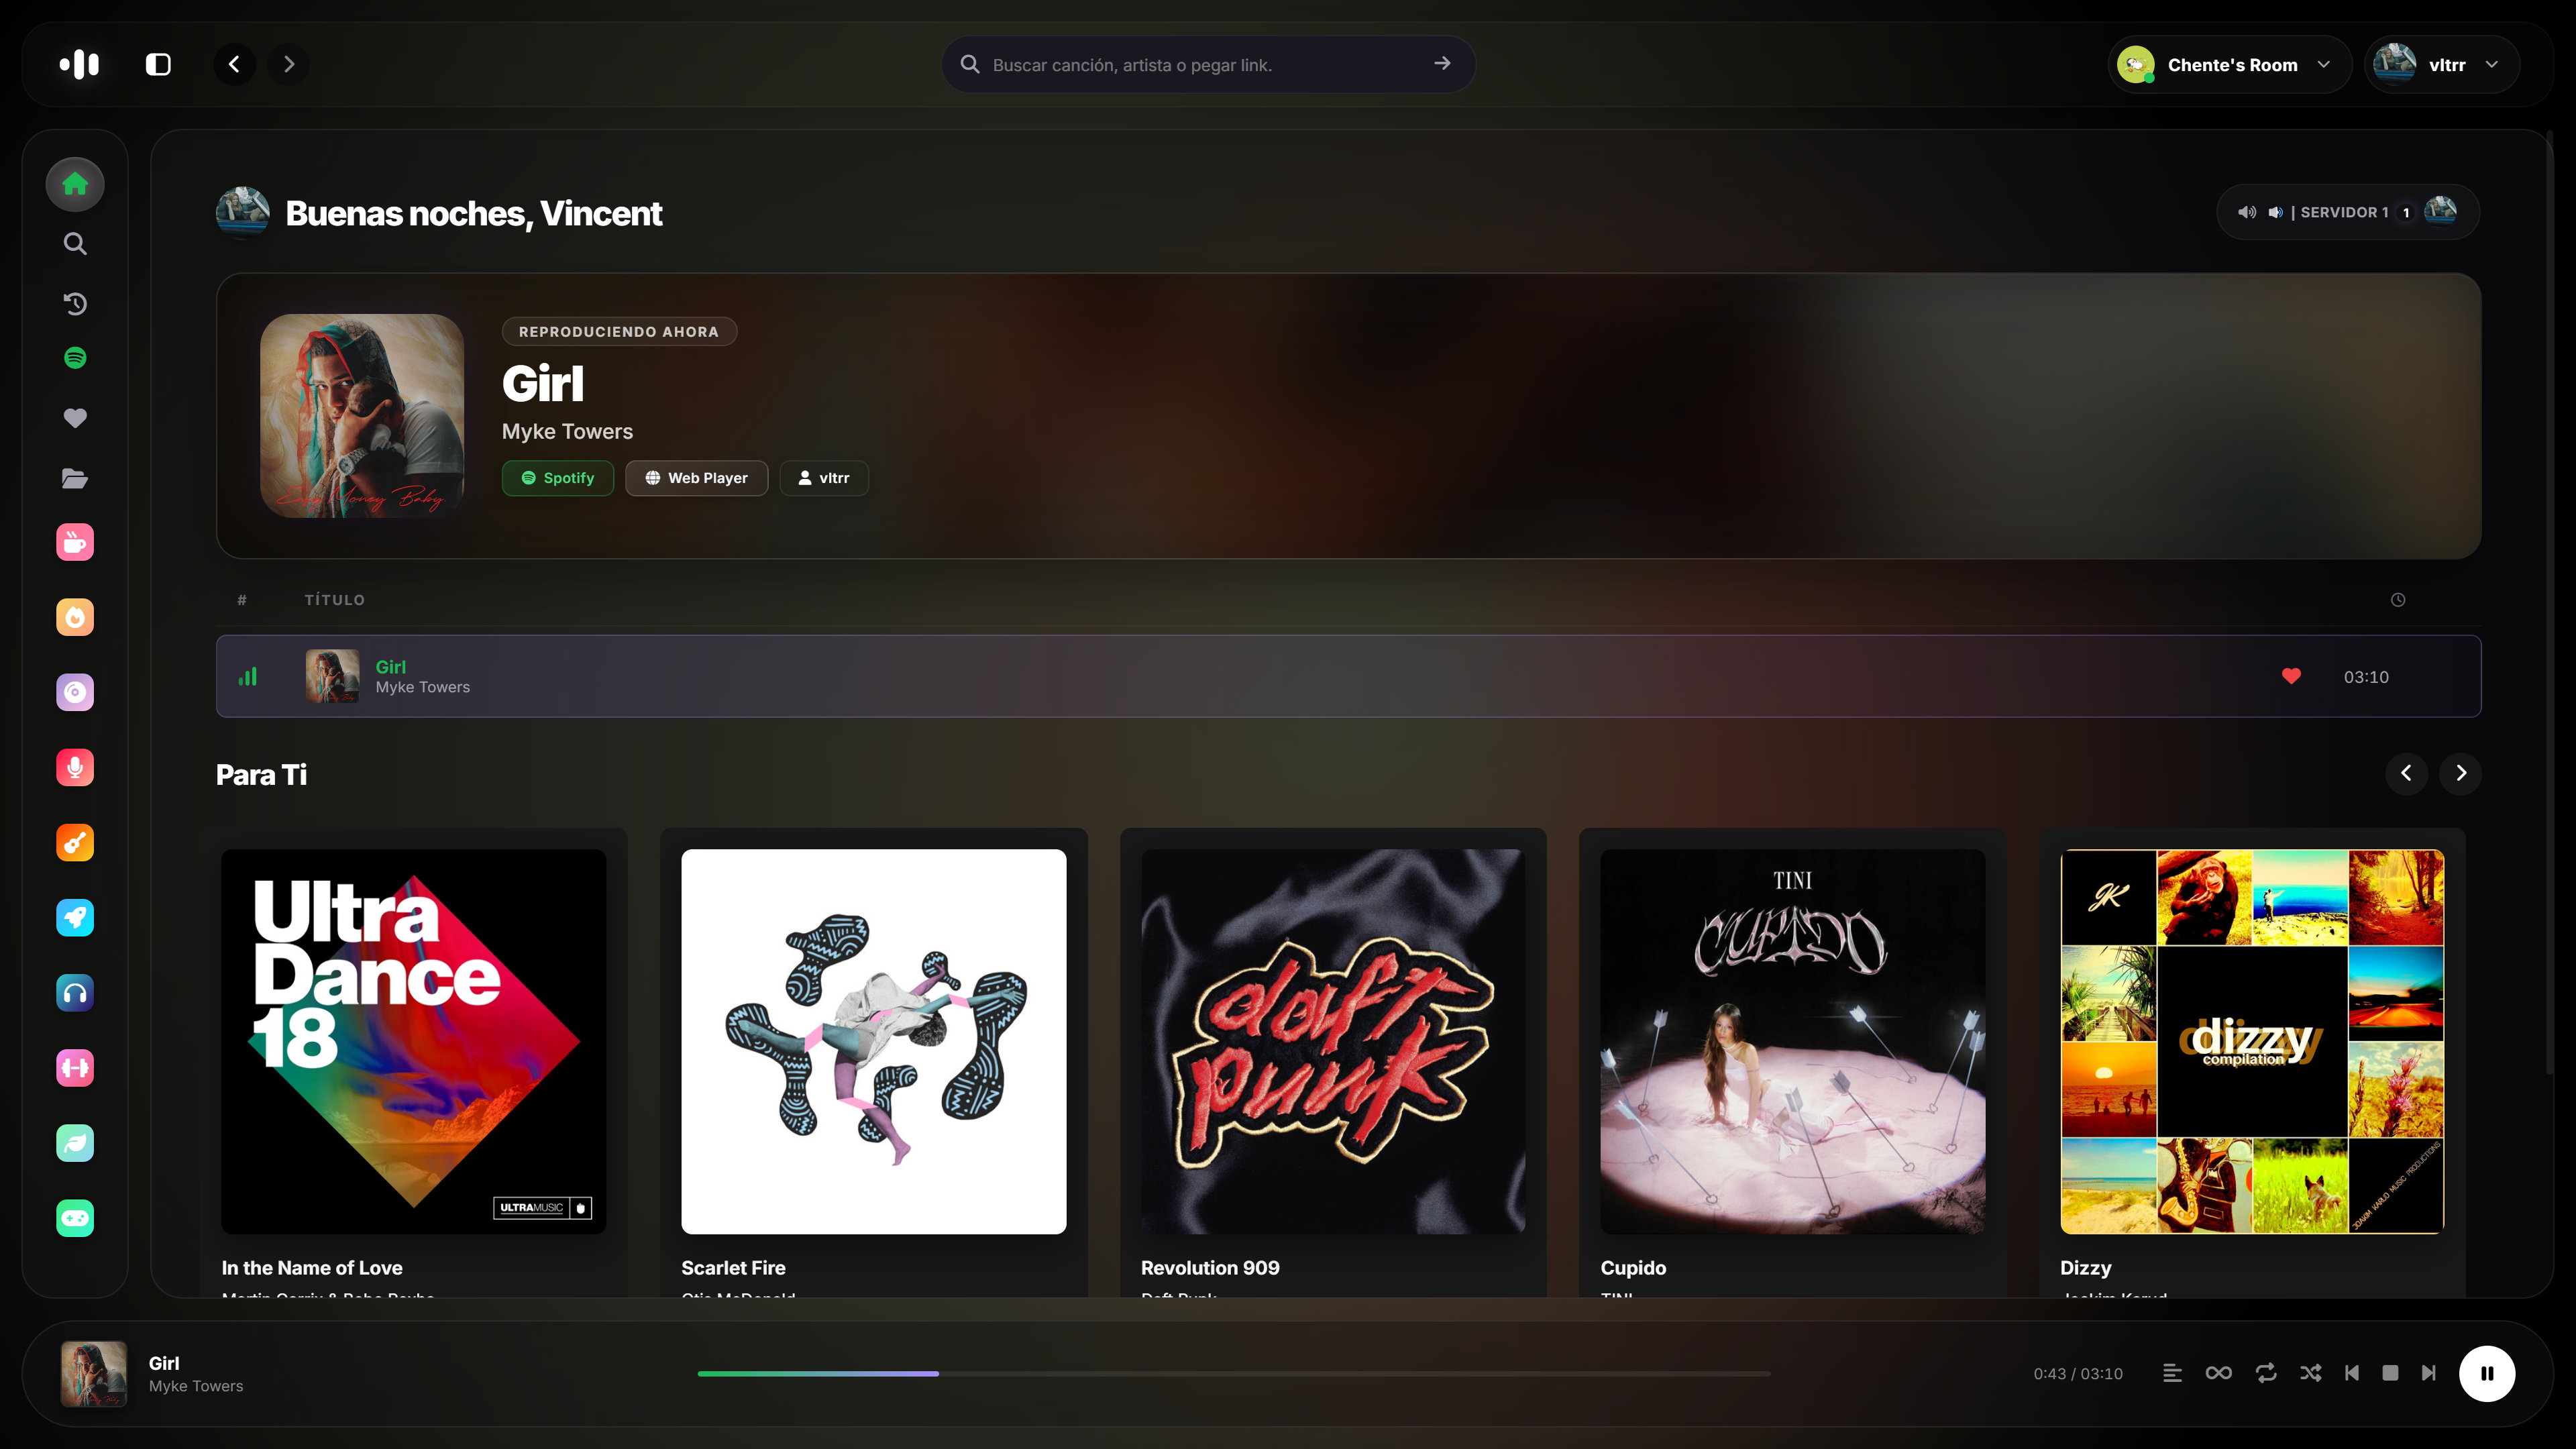
Task: Open liked songs heart in sidebar
Action: click(x=75, y=418)
